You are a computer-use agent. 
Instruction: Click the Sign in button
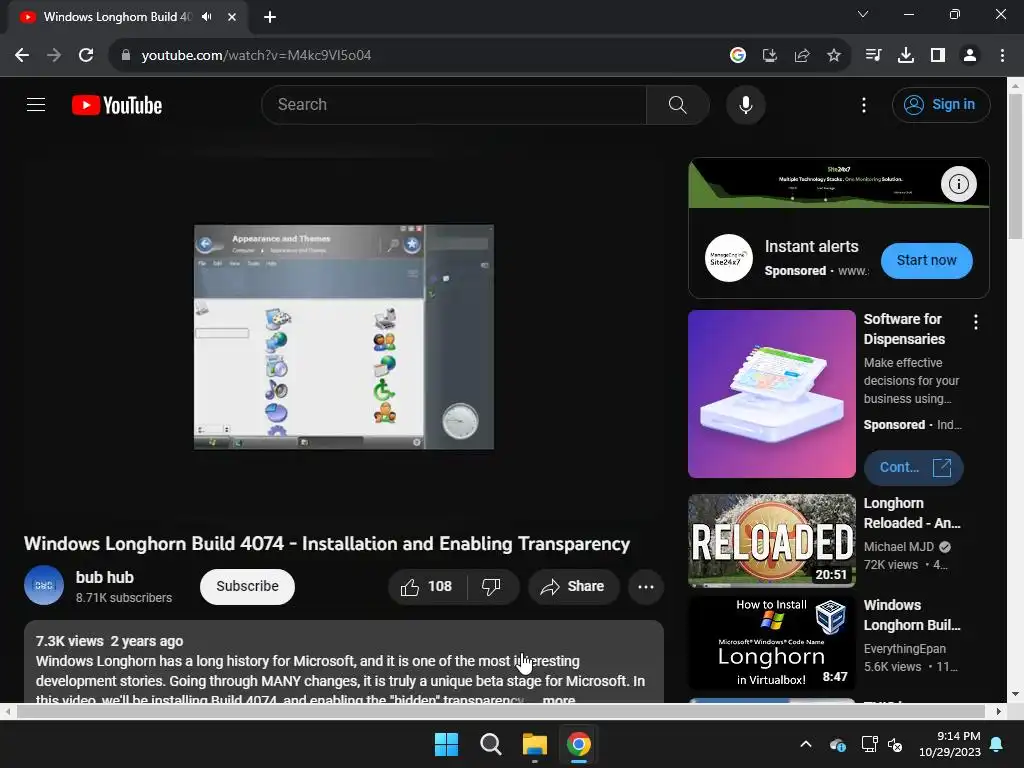click(940, 104)
